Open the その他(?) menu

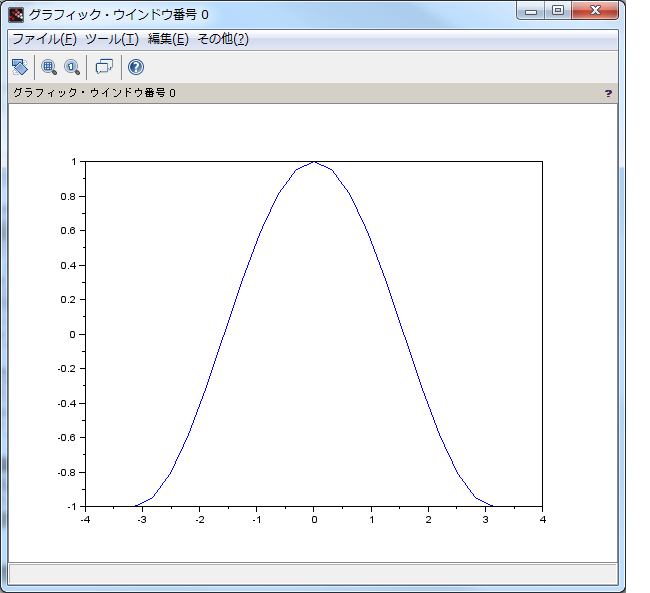(223, 39)
